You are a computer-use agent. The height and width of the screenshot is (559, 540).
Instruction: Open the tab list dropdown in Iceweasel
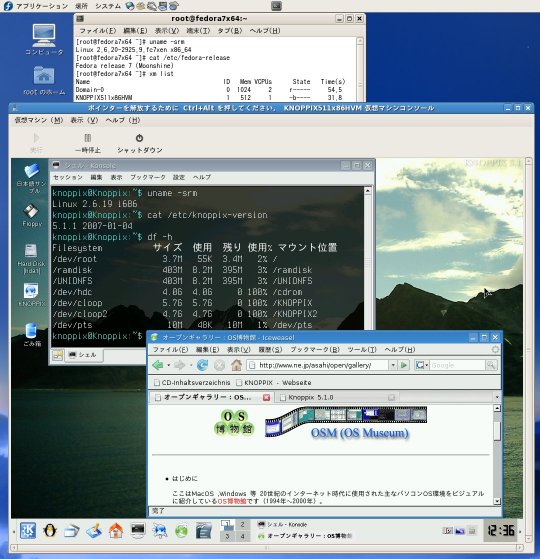tap(497, 397)
